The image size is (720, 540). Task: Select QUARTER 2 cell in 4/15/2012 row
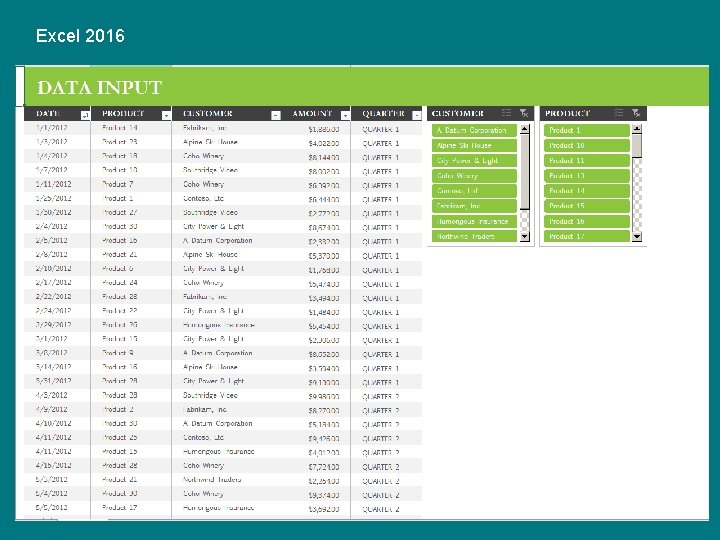pos(387,467)
